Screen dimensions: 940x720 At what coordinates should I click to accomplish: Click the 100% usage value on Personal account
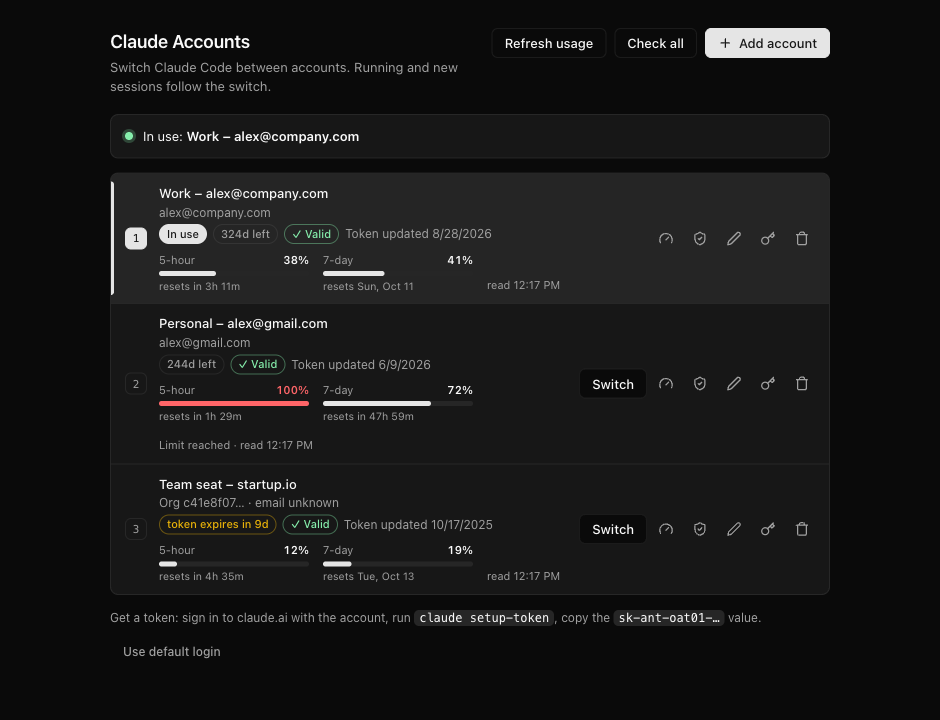pos(293,390)
